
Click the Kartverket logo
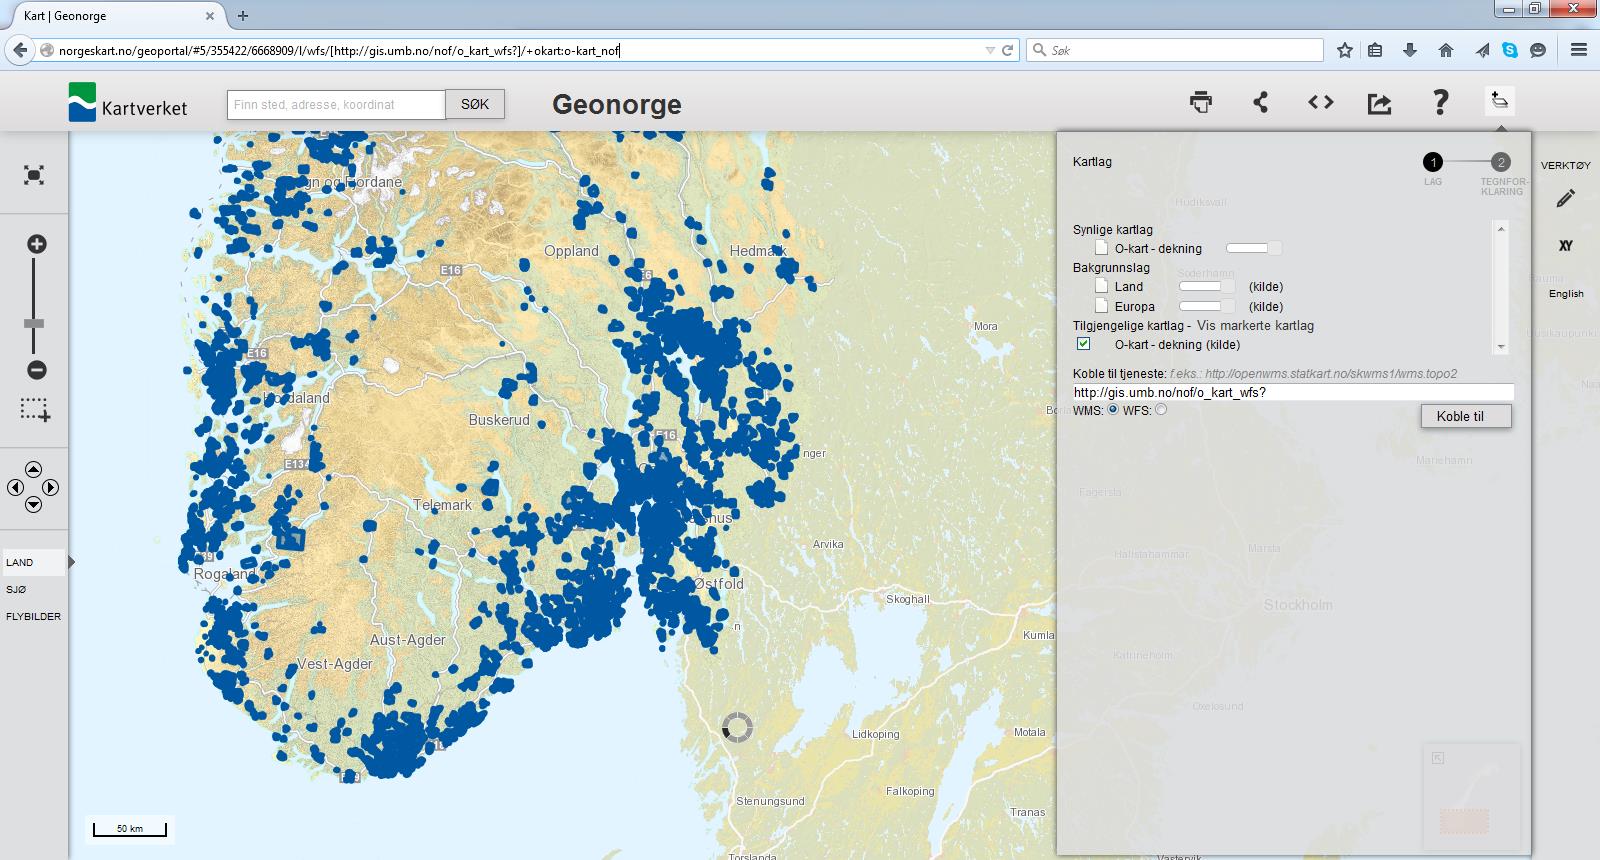click(127, 103)
